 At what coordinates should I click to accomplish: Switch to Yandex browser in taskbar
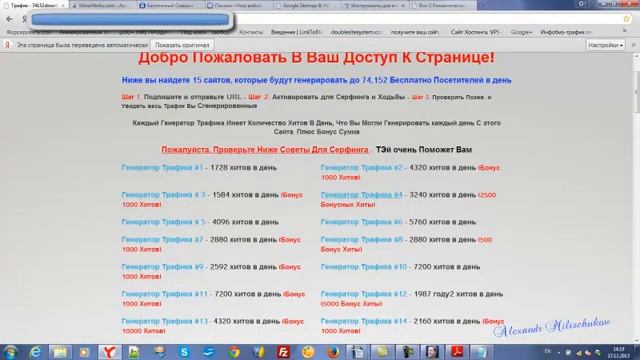(x=109, y=352)
